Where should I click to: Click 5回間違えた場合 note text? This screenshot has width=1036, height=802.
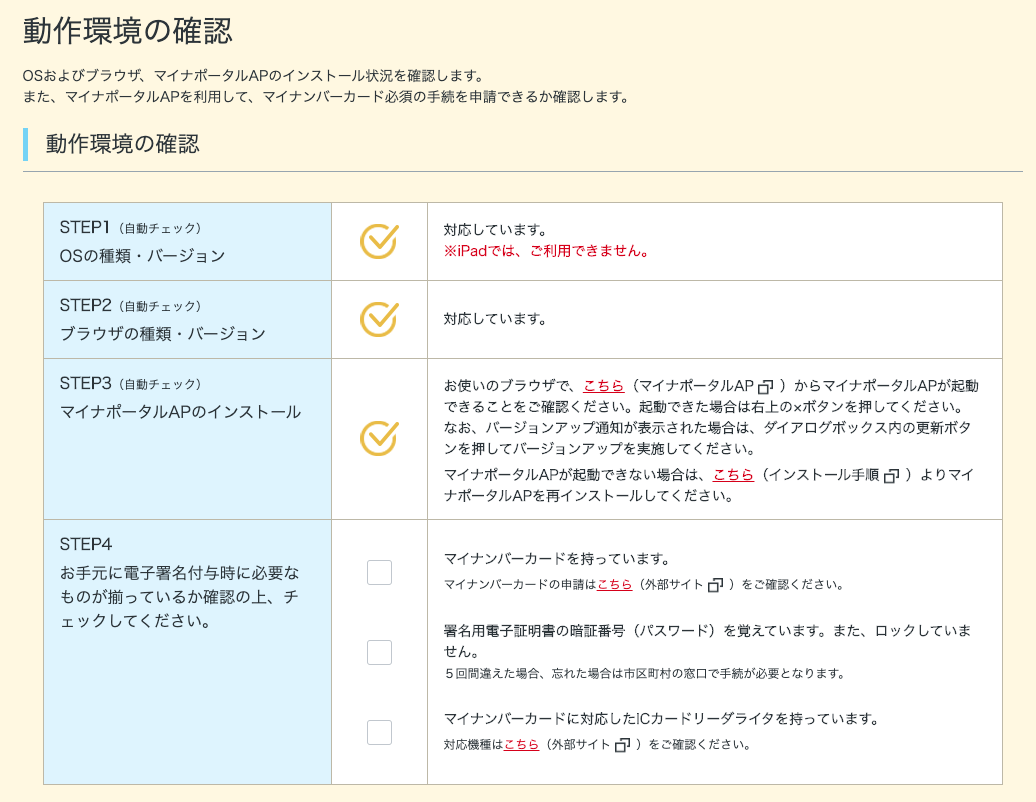pos(644,674)
